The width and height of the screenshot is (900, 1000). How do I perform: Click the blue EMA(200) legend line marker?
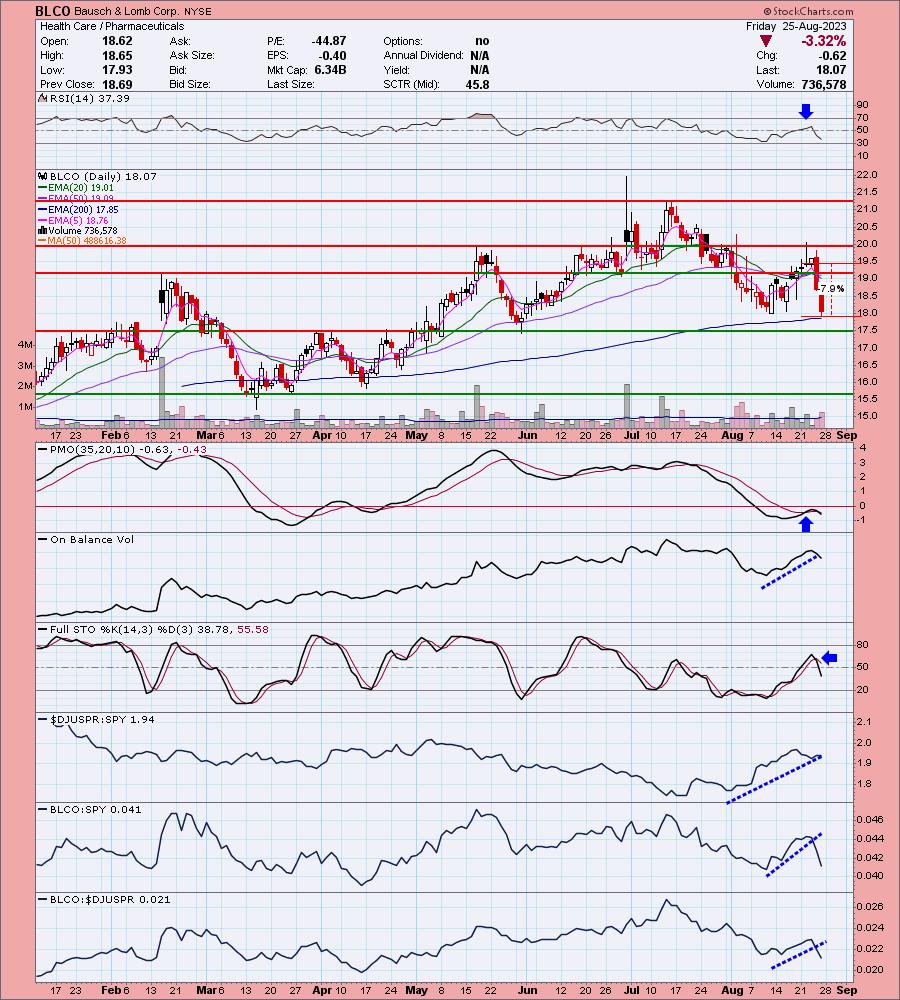[x=43, y=209]
